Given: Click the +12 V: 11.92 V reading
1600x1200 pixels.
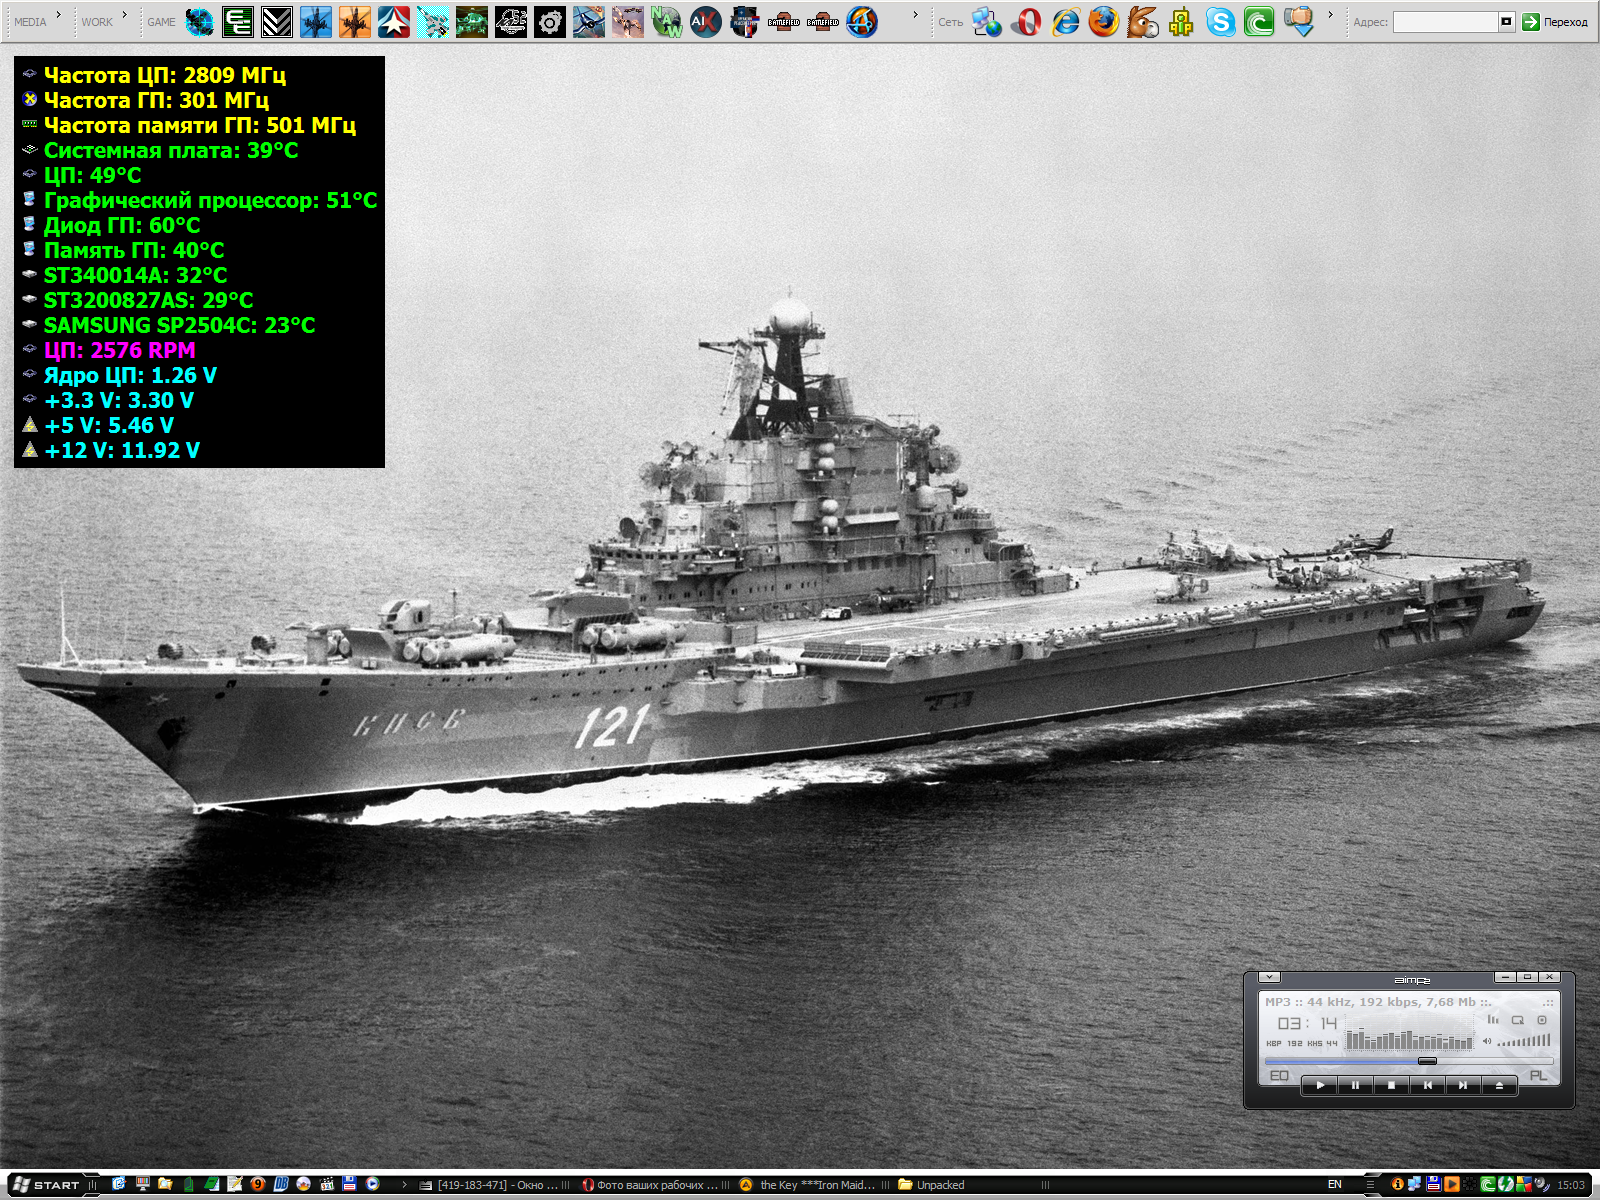Looking at the screenshot, I should click(122, 450).
